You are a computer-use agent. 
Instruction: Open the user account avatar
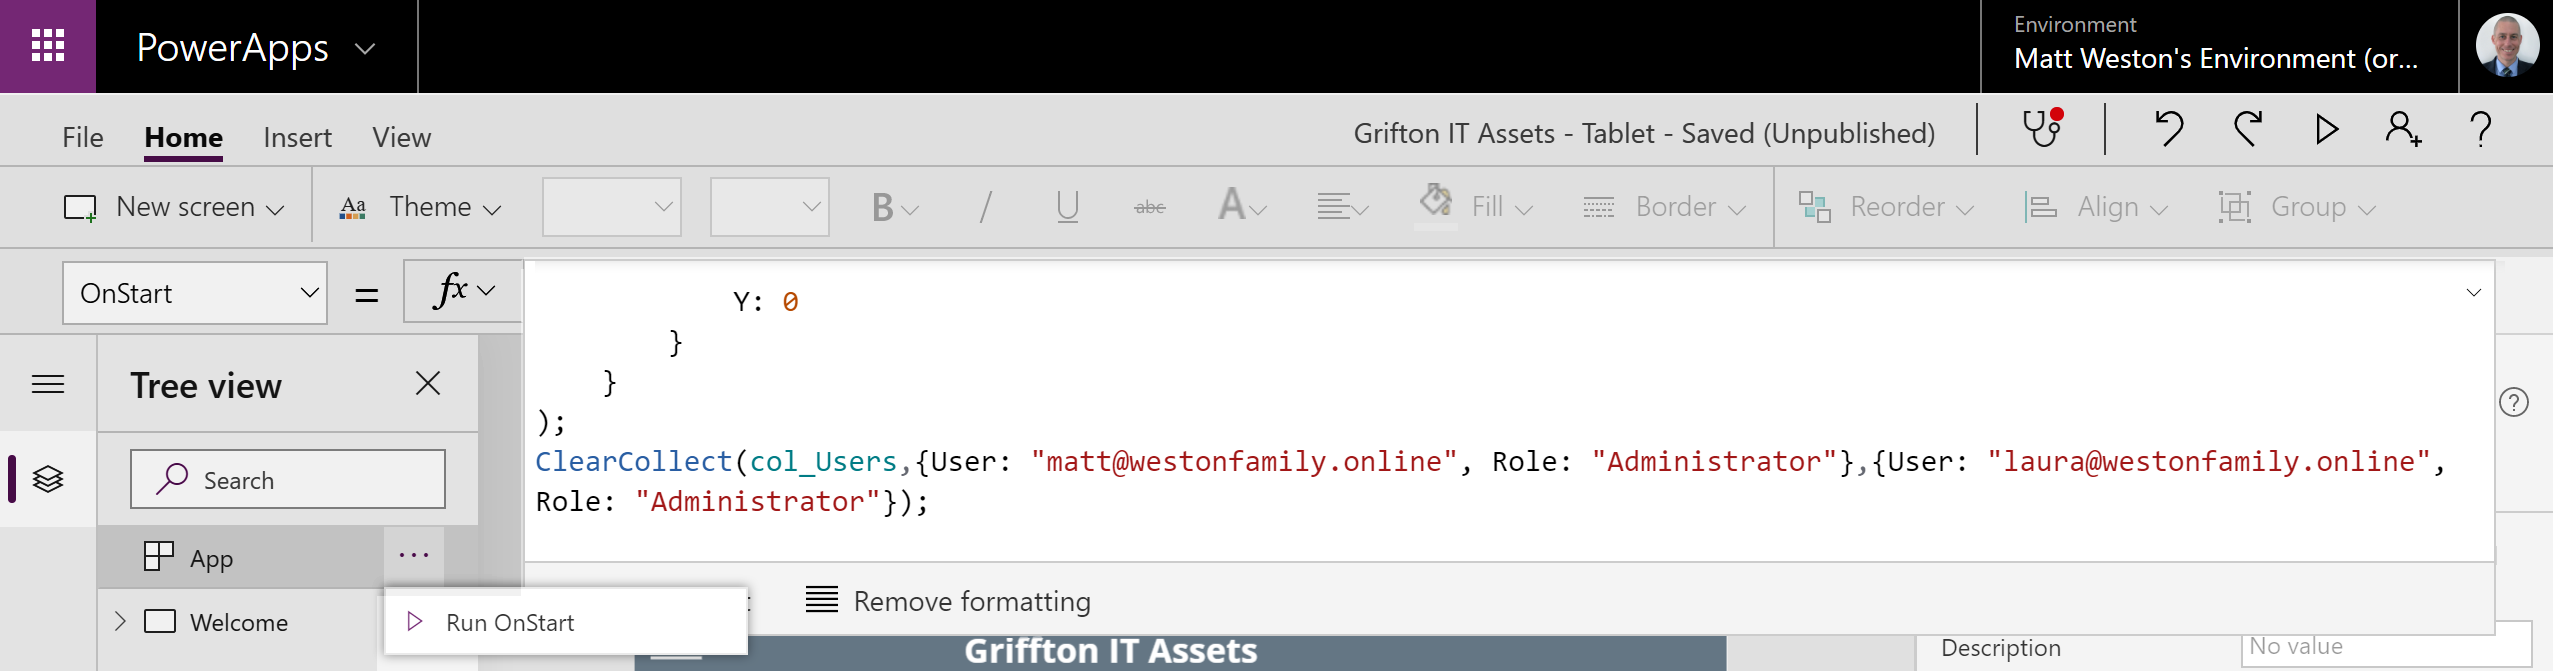click(2506, 46)
